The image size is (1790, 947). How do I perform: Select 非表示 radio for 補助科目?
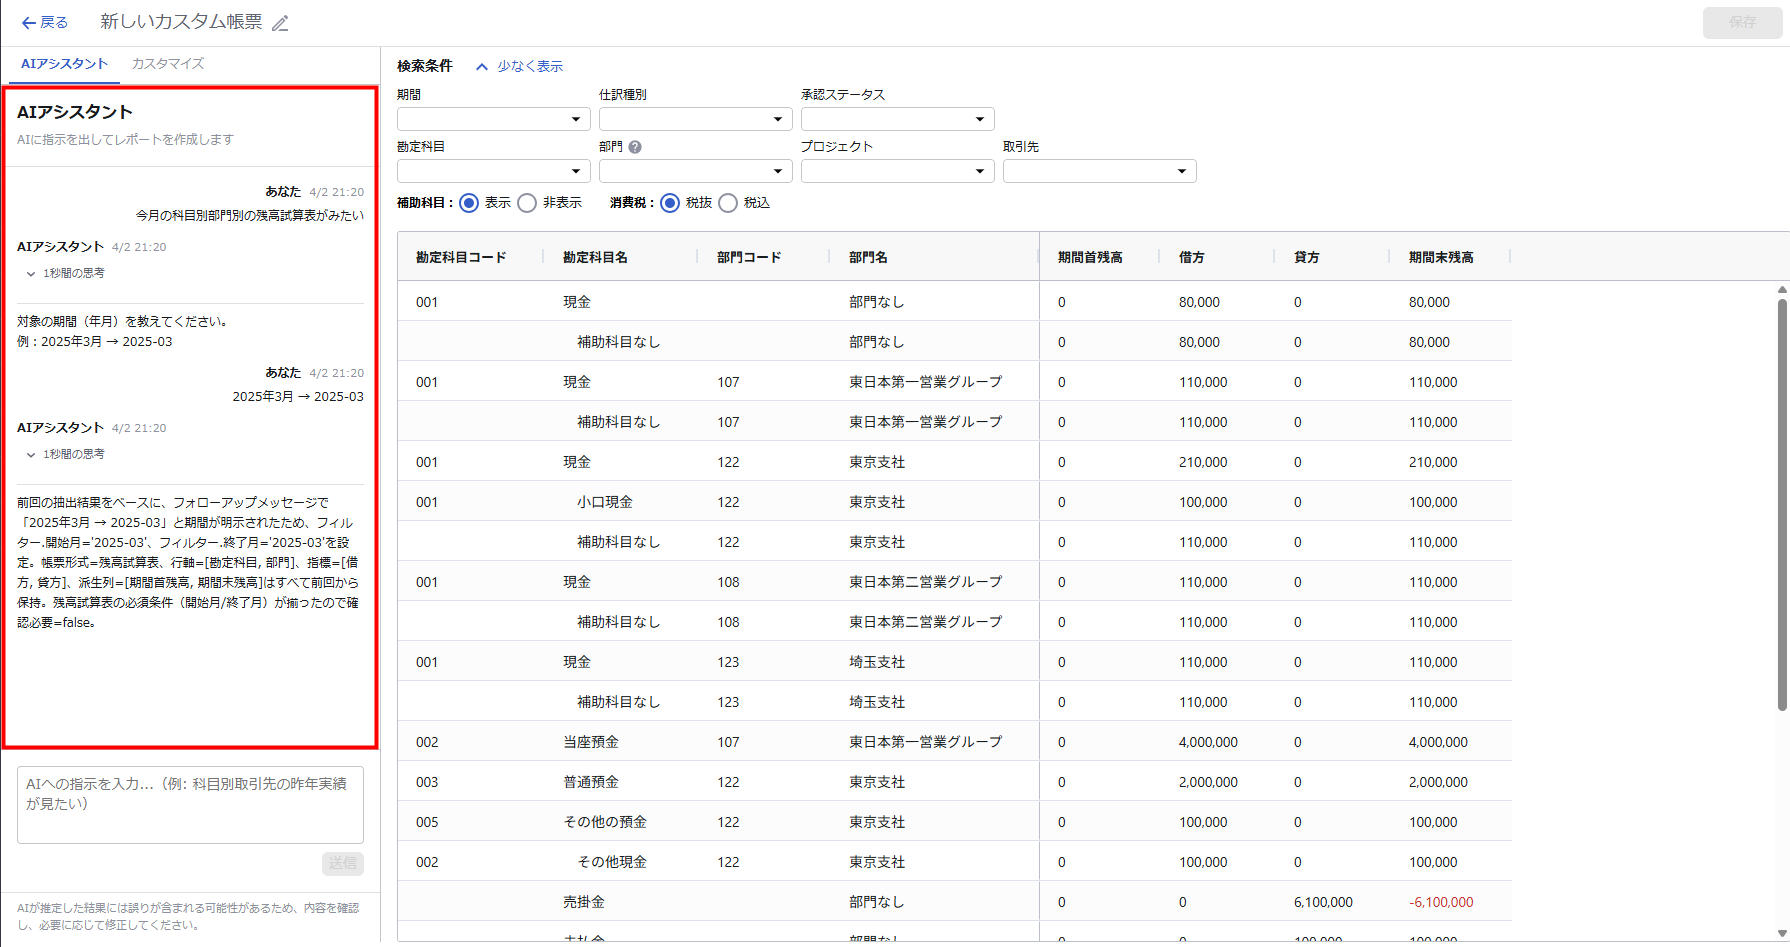click(527, 203)
